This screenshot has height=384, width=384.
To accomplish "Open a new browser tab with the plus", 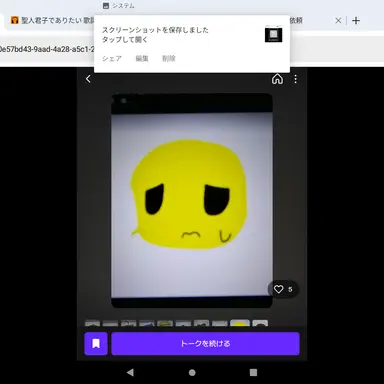I will [356, 20].
